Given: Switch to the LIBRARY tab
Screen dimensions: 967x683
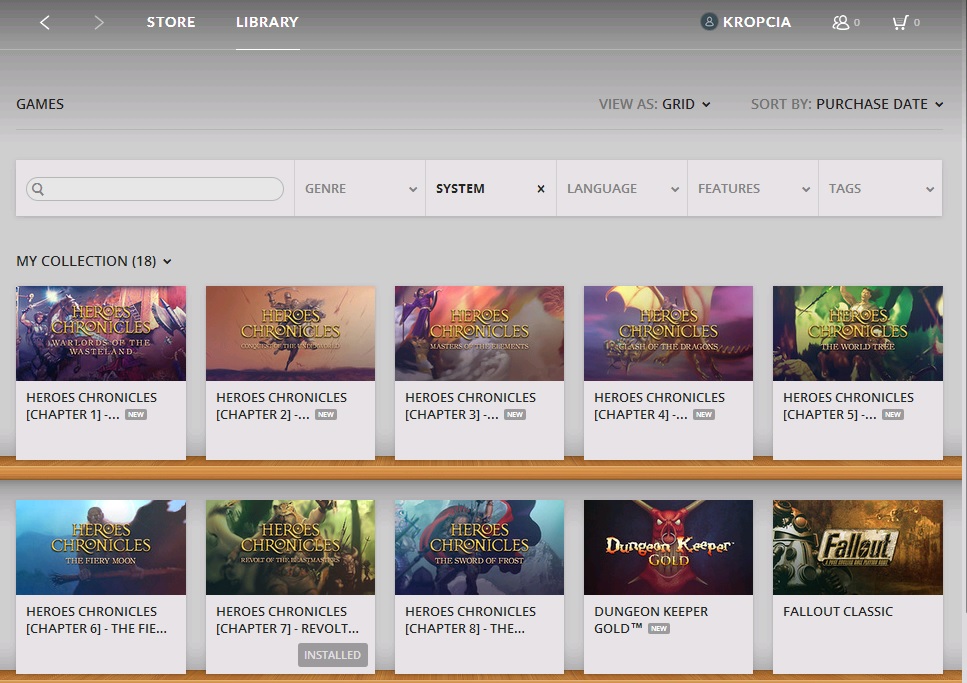Looking at the screenshot, I should pyautogui.click(x=267, y=22).
